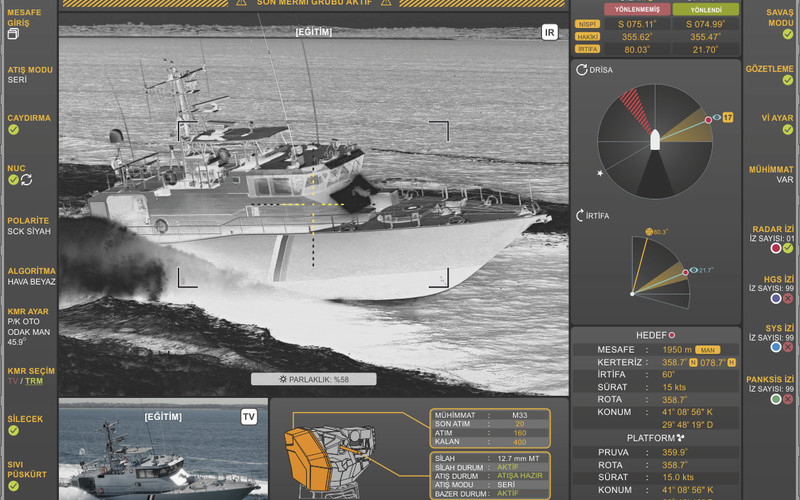Image resolution: width=800 pixels, height=500 pixels.
Task: Click the SYS İZİ red X icon
Action: [x=788, y=347]
